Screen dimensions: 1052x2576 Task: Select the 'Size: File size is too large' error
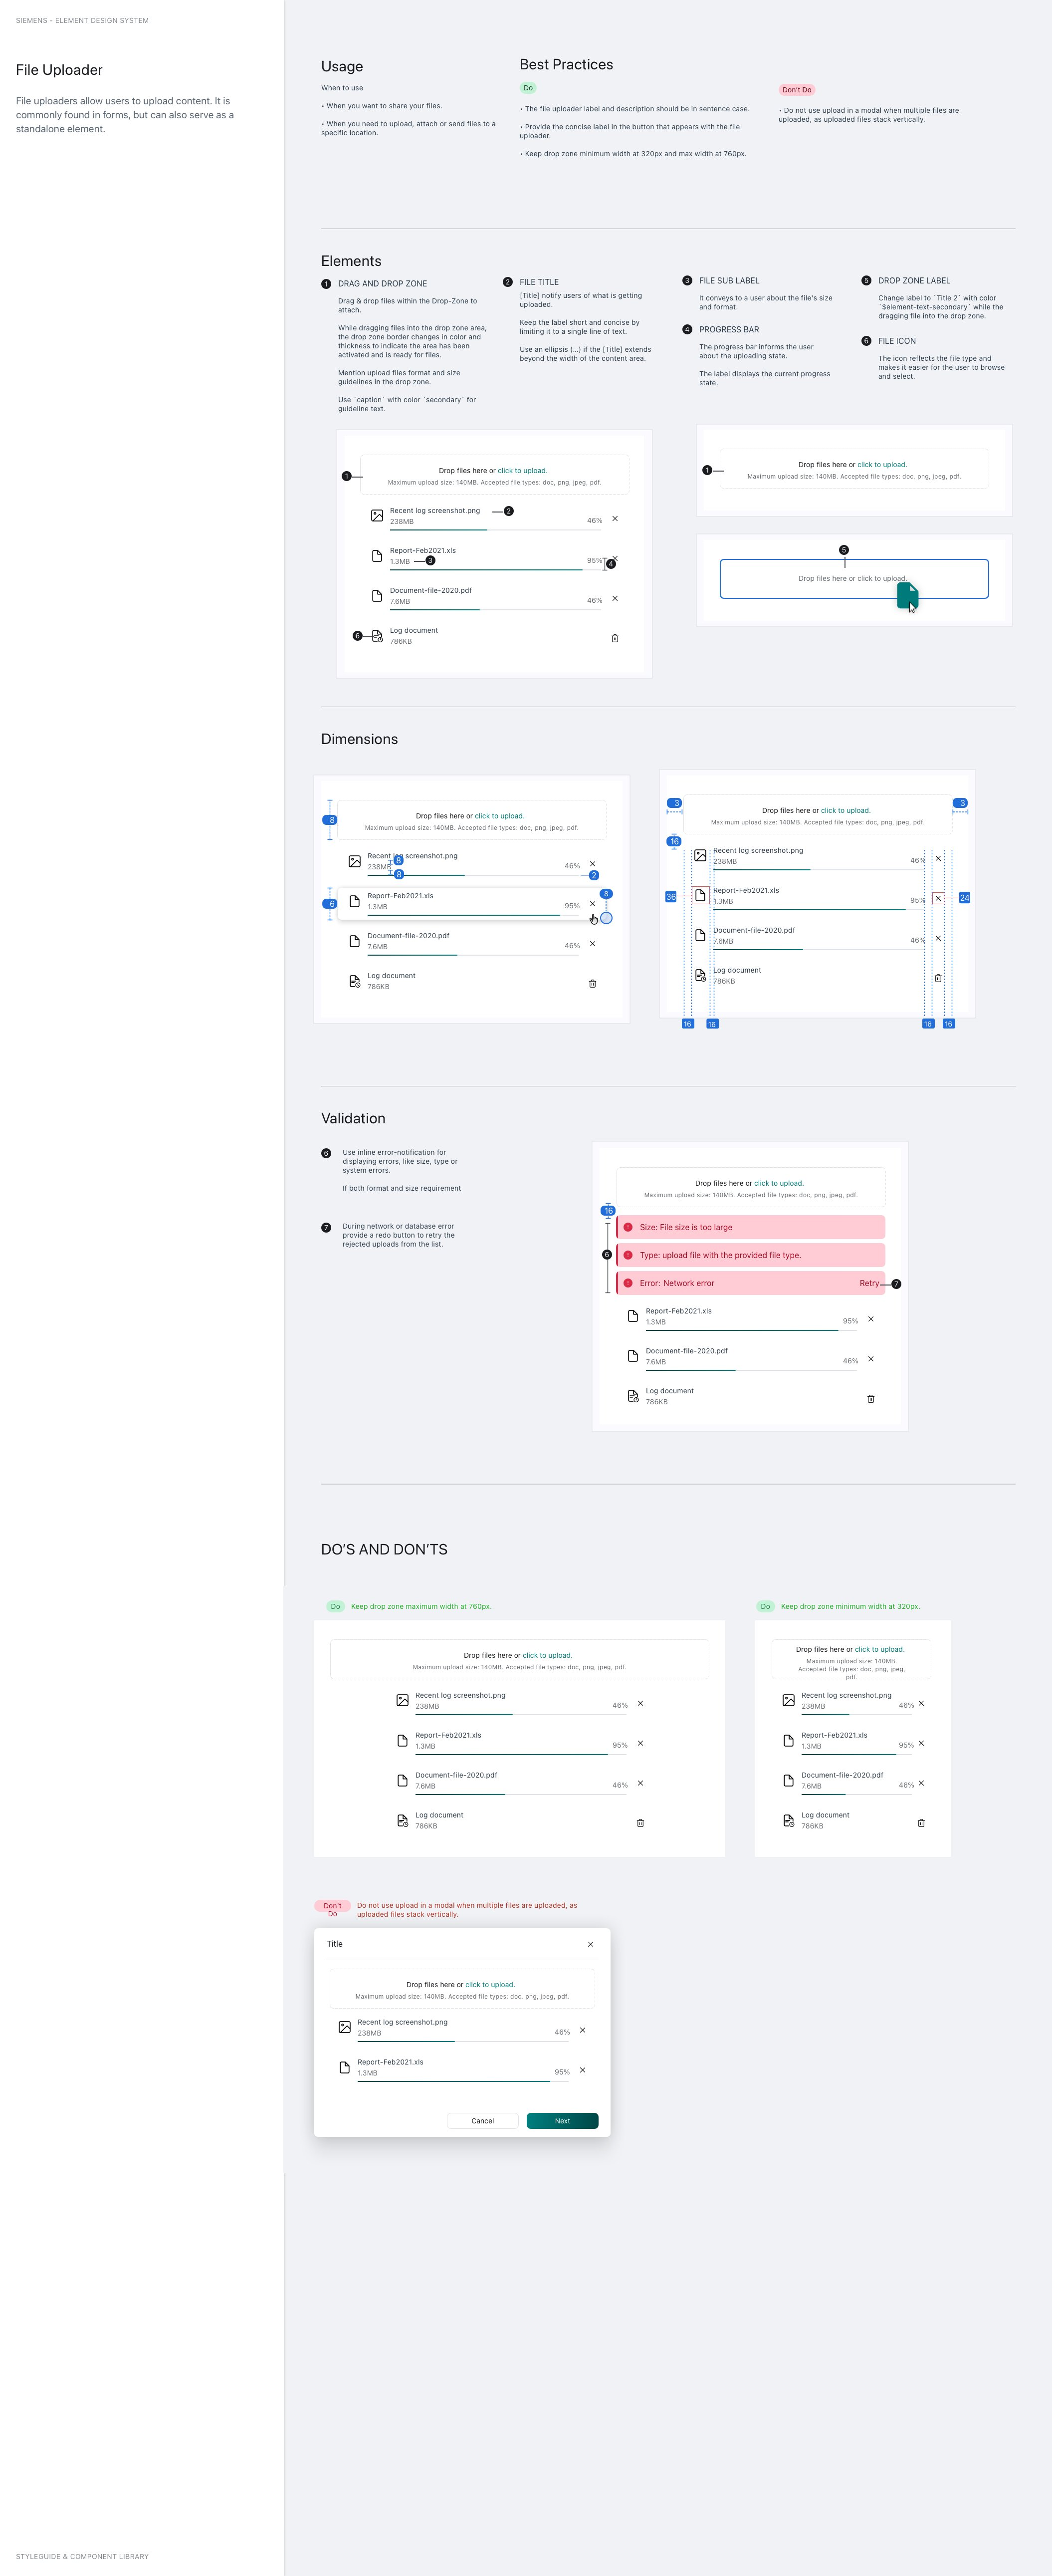pyautogui.click(x=751, y=1227)
